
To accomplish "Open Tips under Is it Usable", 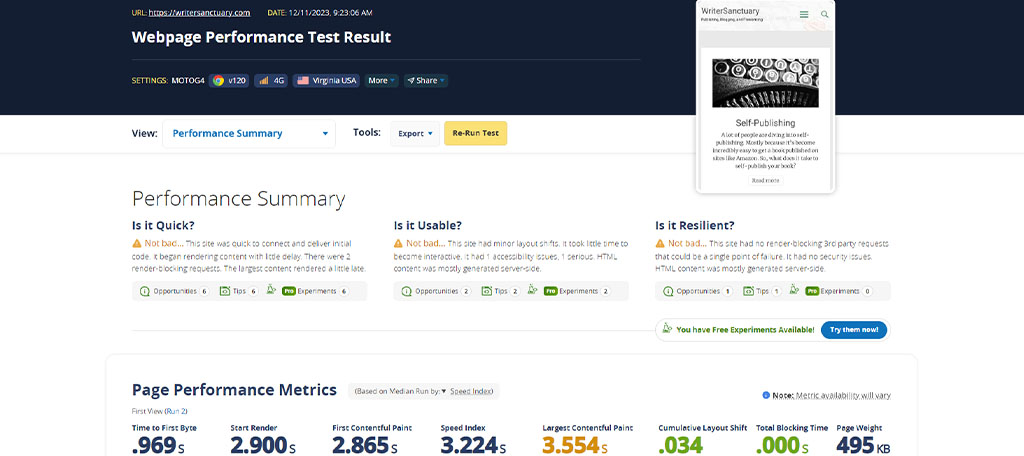I will click(500, 291).
